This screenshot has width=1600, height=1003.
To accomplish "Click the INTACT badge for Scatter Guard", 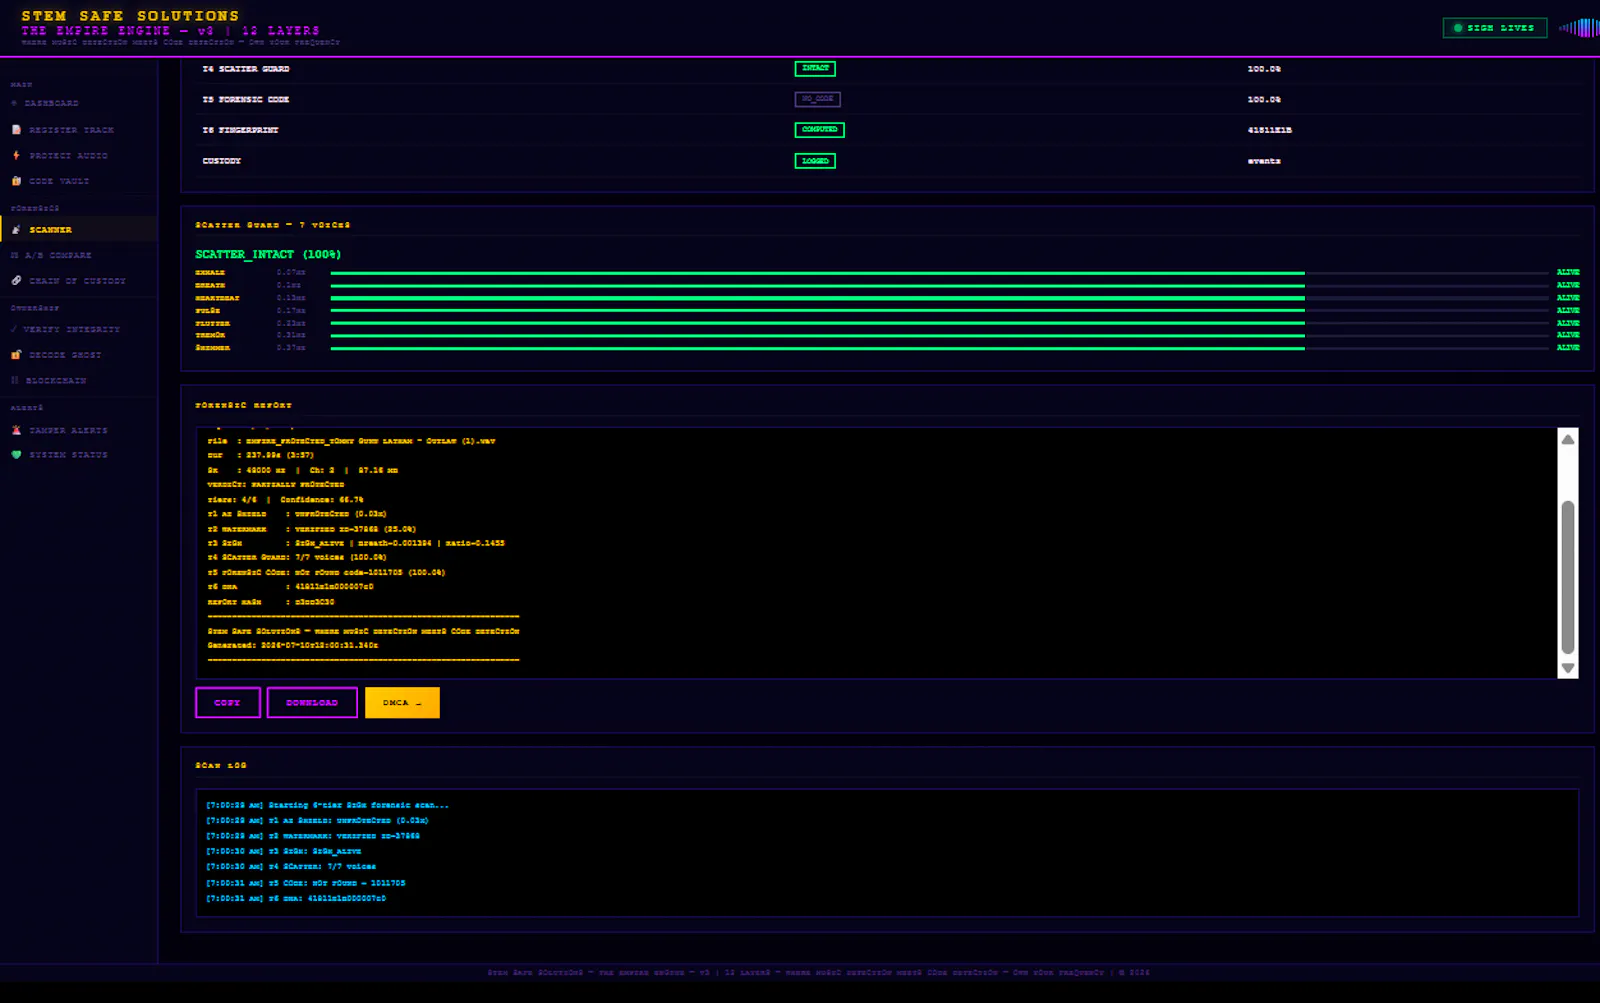I will [815, 68].
